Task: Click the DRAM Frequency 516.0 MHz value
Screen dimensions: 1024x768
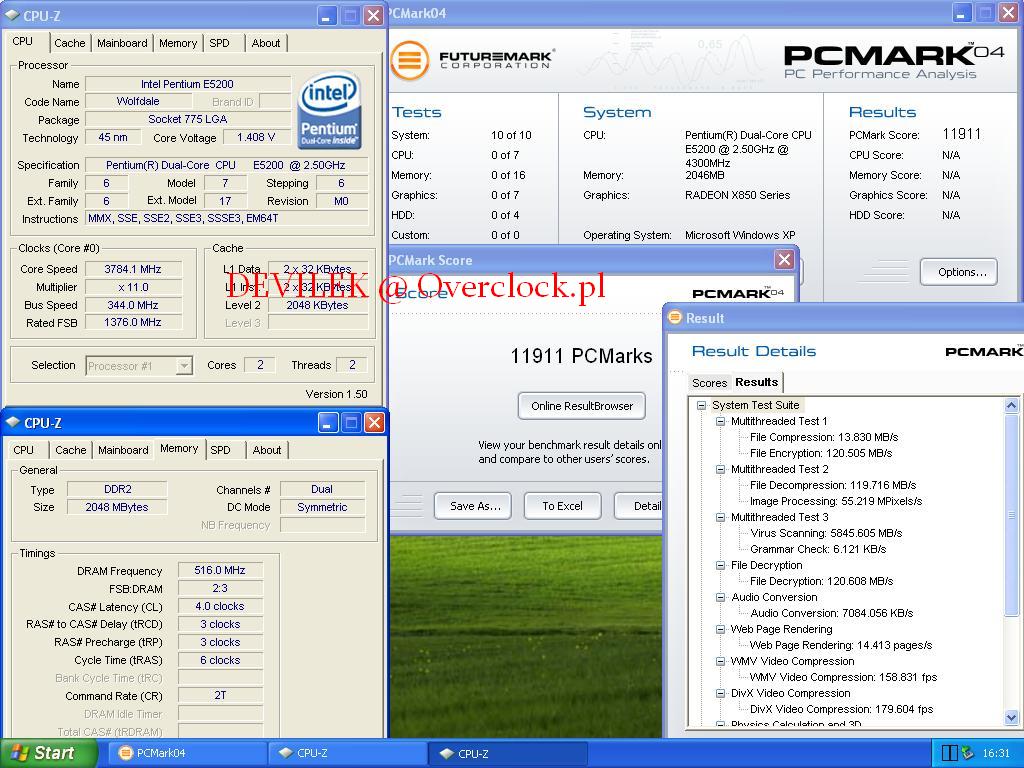Action: 220,570
